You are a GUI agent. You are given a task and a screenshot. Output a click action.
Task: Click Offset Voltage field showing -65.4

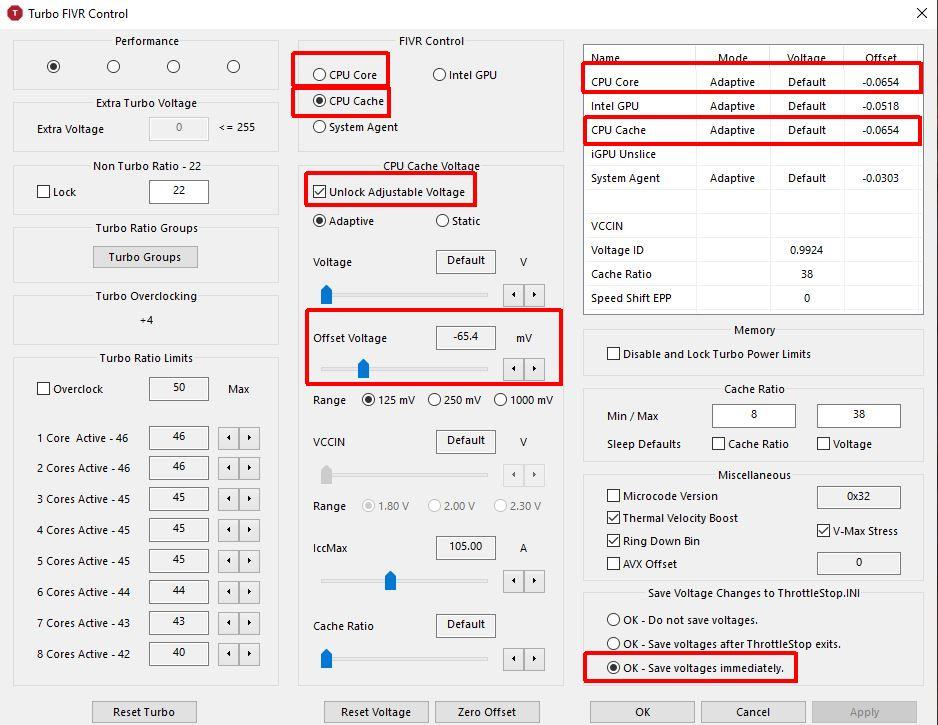(466, 337)
